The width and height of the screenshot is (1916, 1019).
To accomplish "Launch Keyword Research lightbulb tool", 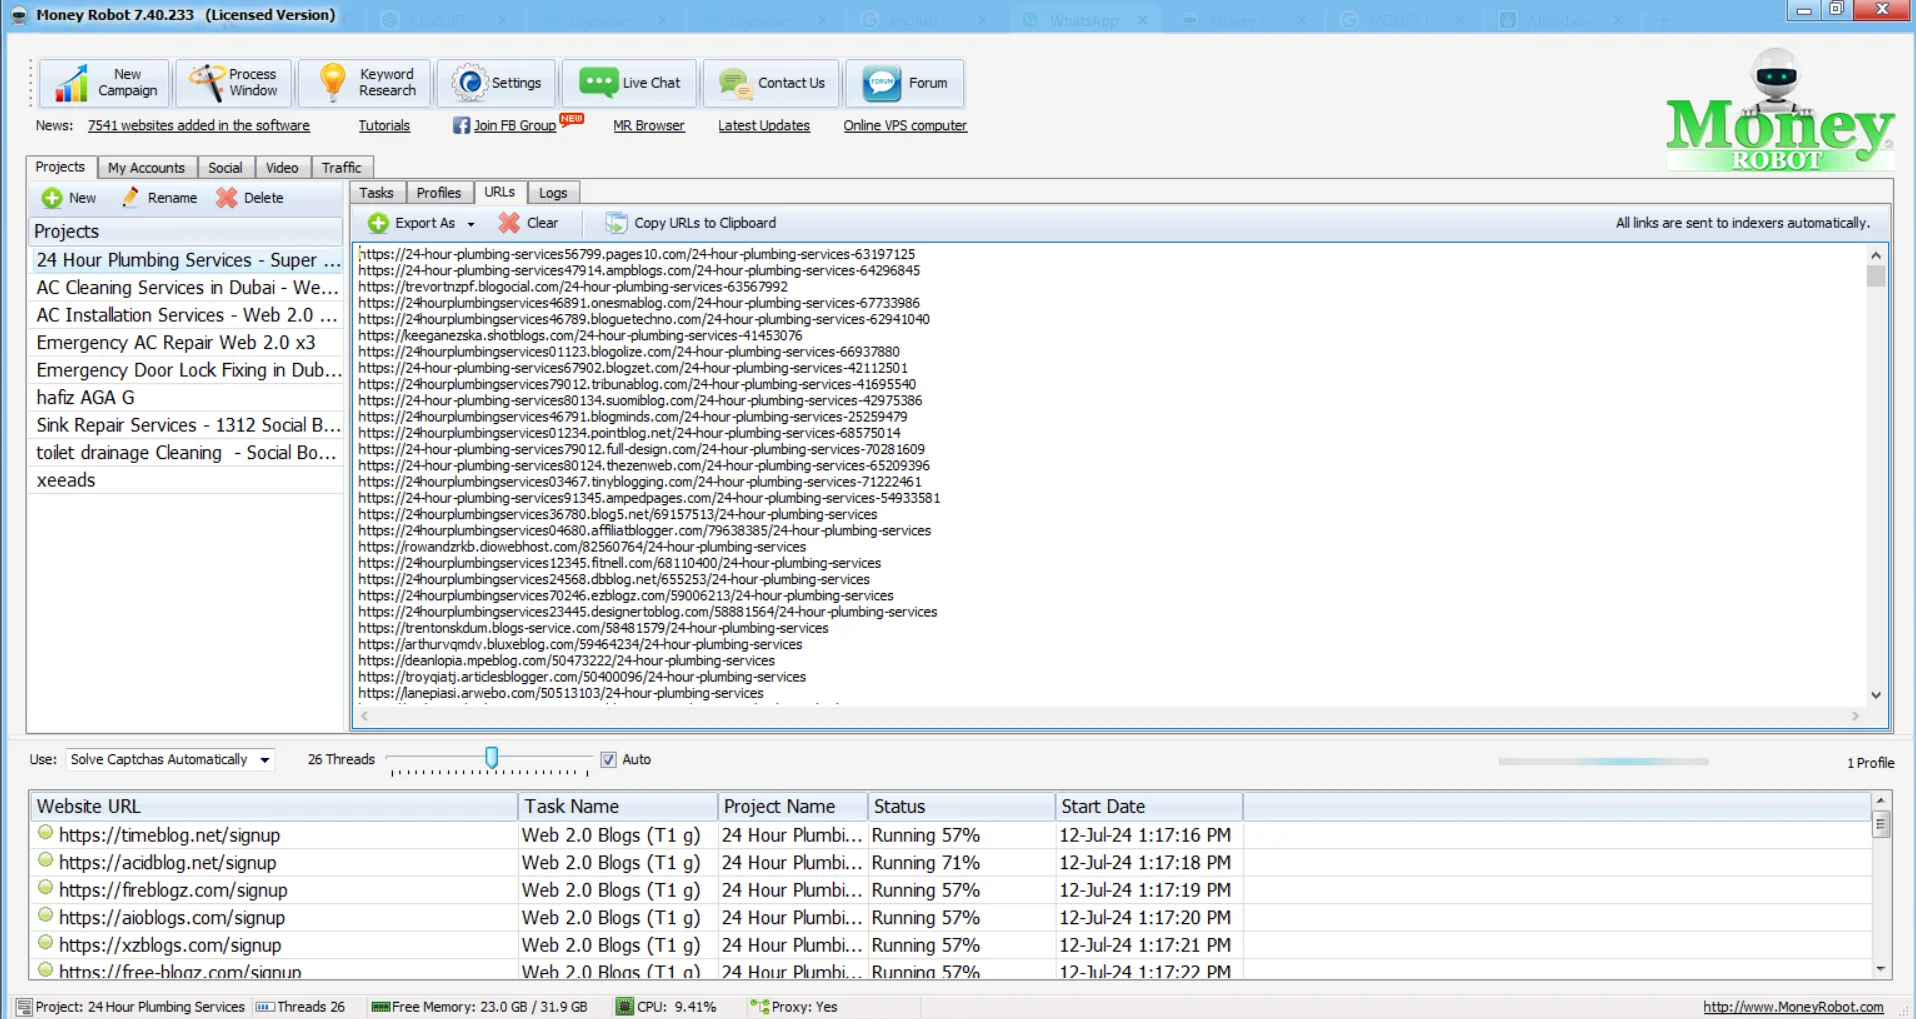I will (365, 83).
